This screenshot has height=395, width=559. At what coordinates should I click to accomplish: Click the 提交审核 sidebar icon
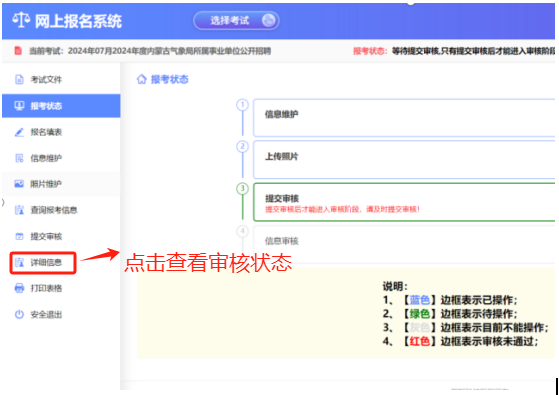click(19, 236)
